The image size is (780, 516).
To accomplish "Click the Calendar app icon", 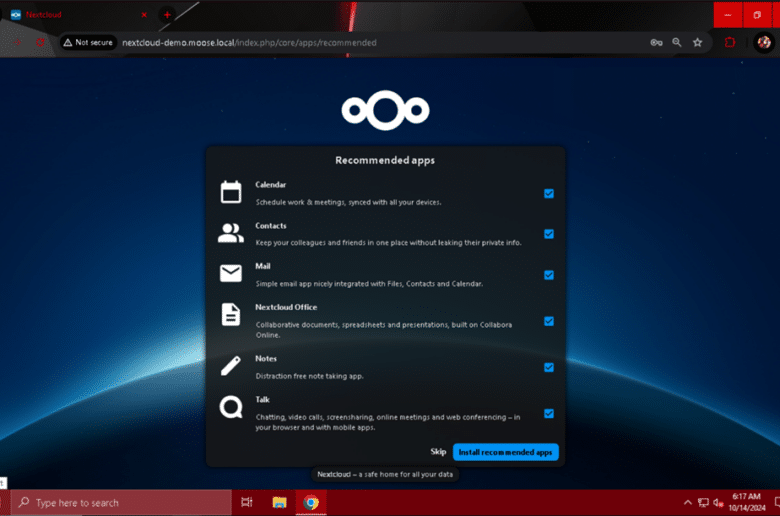I will pyautogui.click(x=231, y=192).
